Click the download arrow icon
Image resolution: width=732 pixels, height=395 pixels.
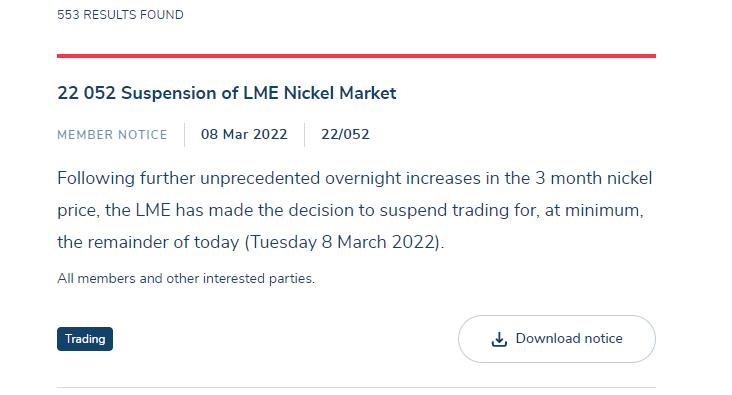[x=499, y=339]
